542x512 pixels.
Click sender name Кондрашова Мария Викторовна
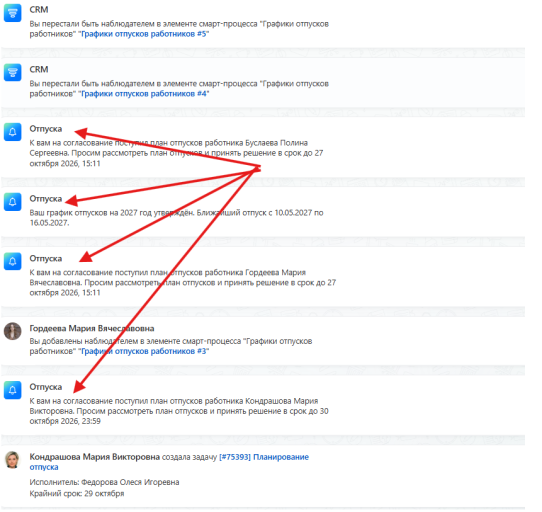(x=94, y=457)
